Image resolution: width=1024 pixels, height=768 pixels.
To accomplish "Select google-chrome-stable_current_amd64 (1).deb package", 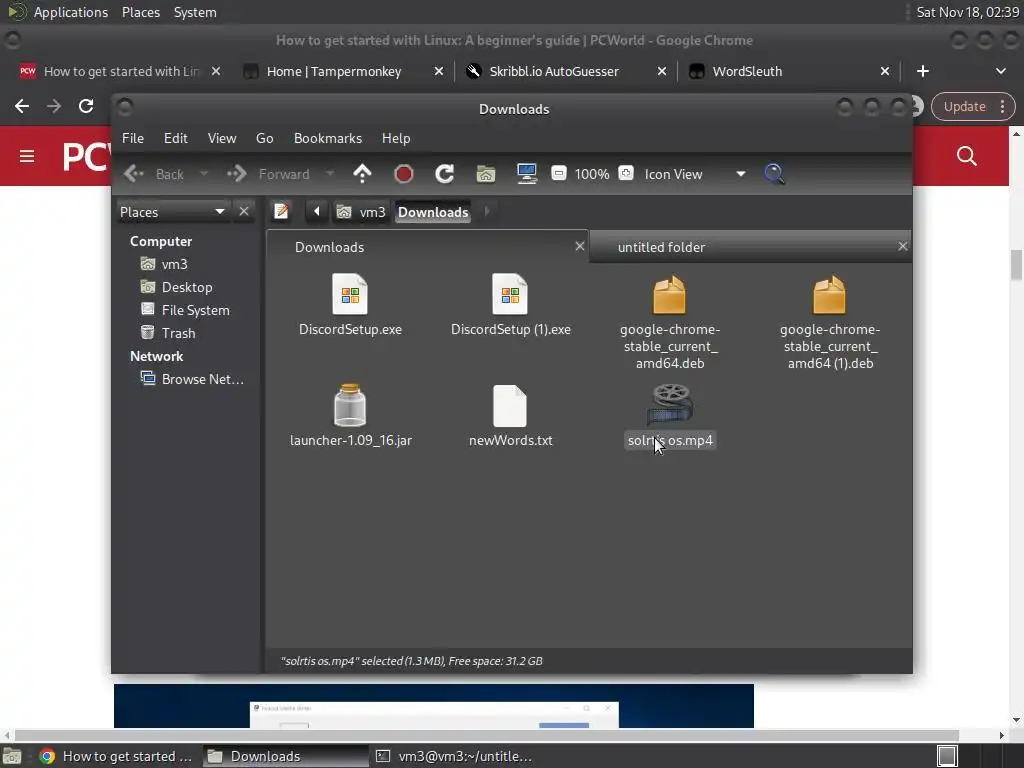I will [830, 295].
